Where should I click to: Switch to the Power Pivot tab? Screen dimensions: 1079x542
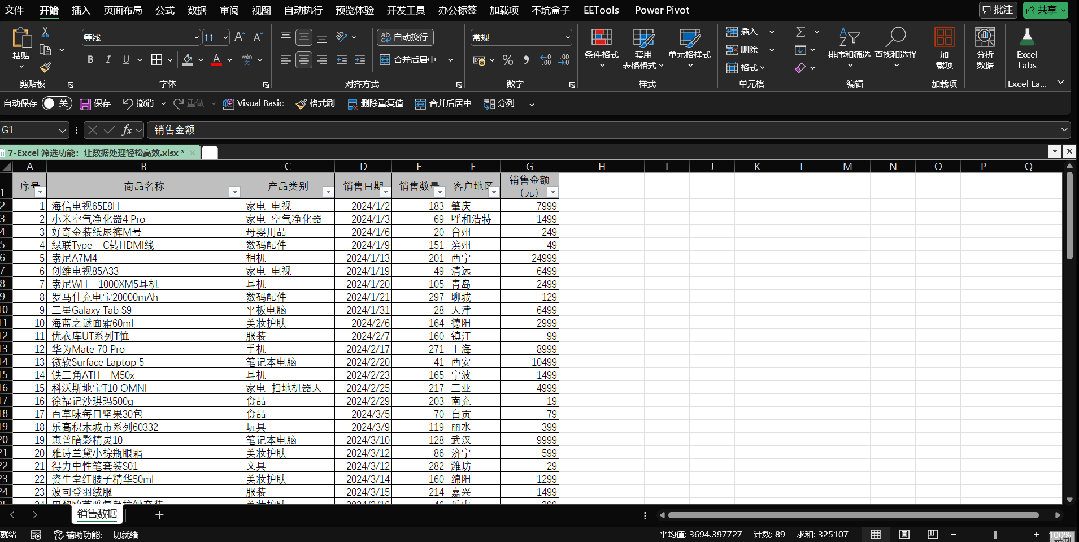(662, 10)
